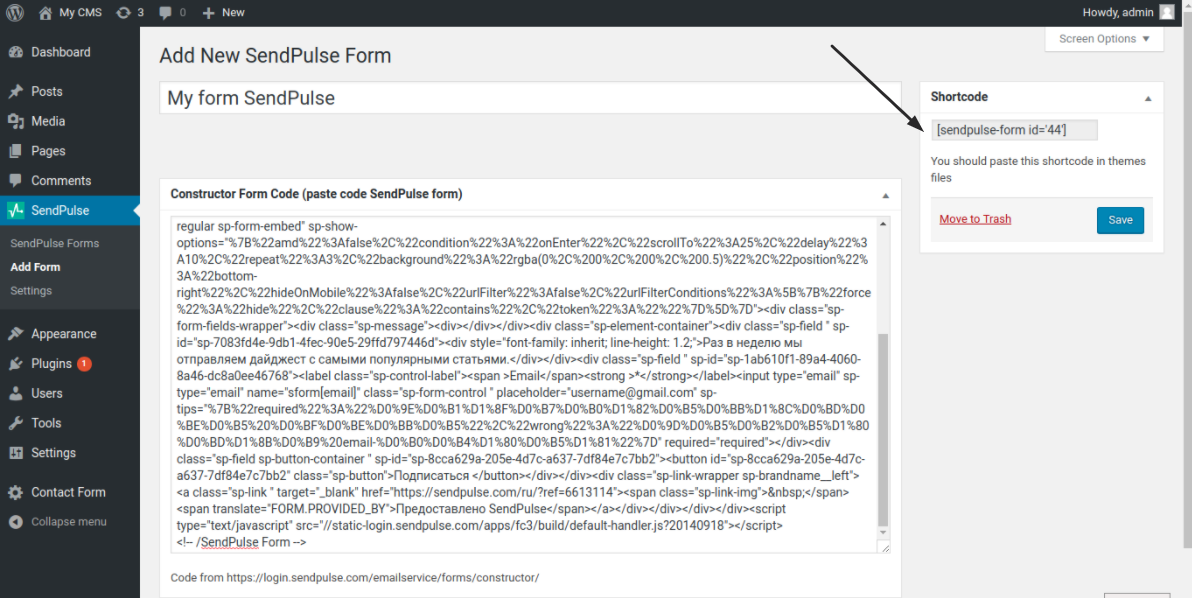Viewport: 1192px width, 598px height.
Task: Click the admin avatar icon
Action: pyautogui.click(x=1167, y=12)
